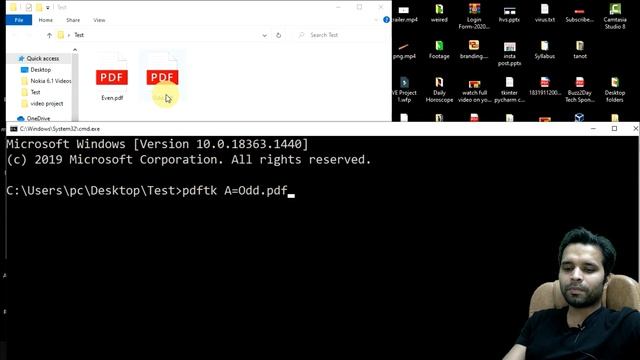Select OneDrive in the navigation pane

[x=38, y=118]
